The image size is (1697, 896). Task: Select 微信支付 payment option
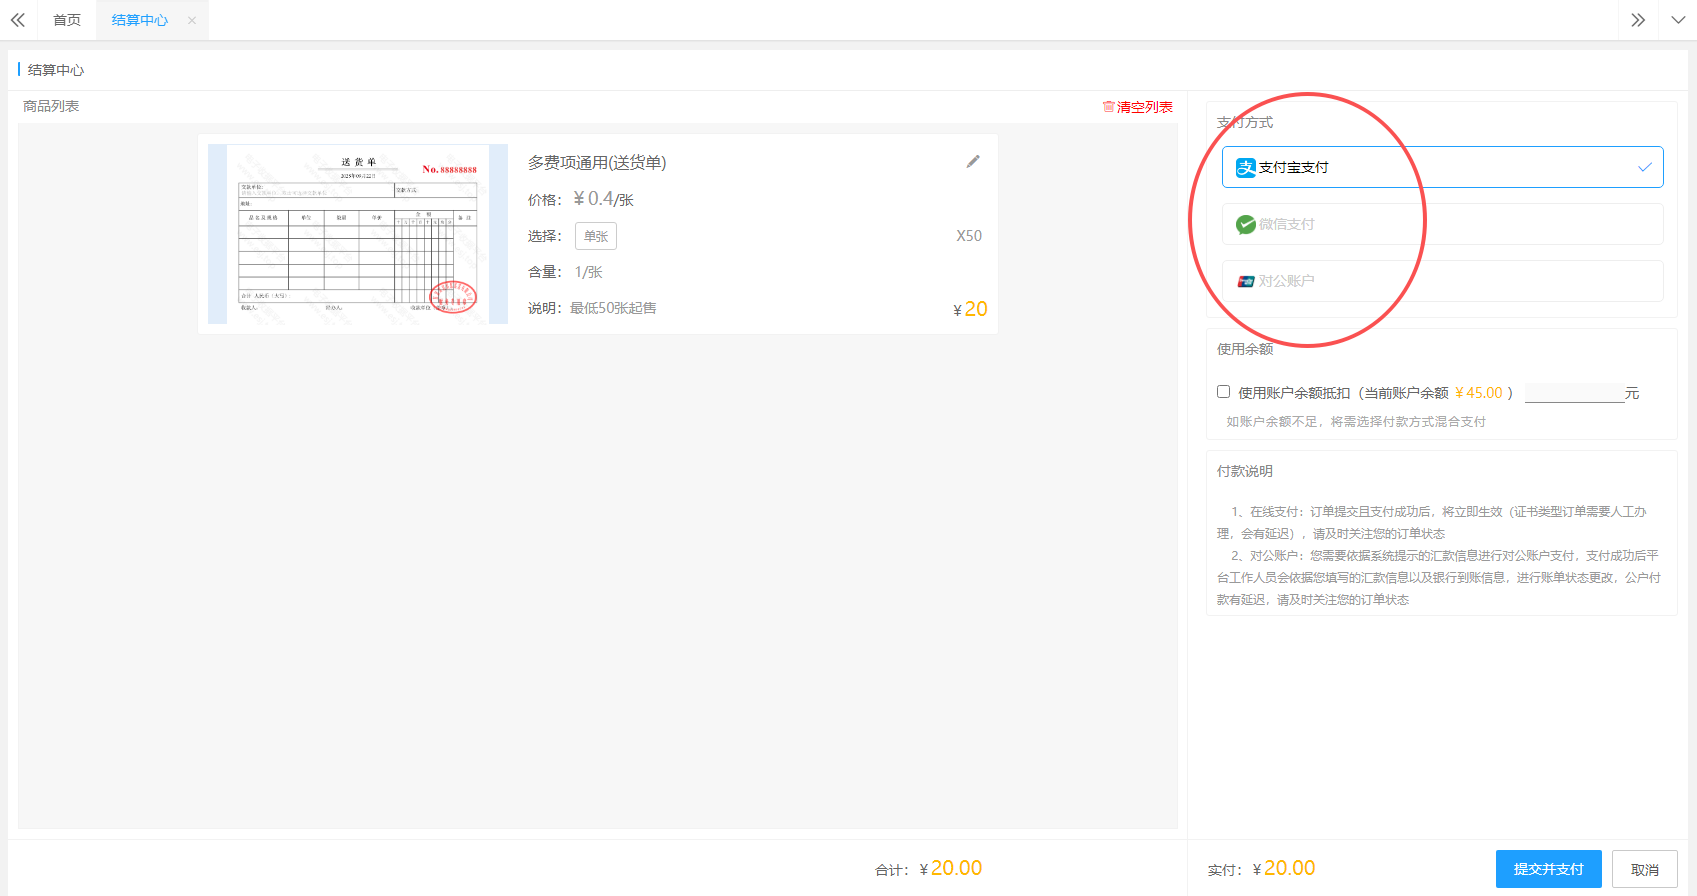(1442, 225)
